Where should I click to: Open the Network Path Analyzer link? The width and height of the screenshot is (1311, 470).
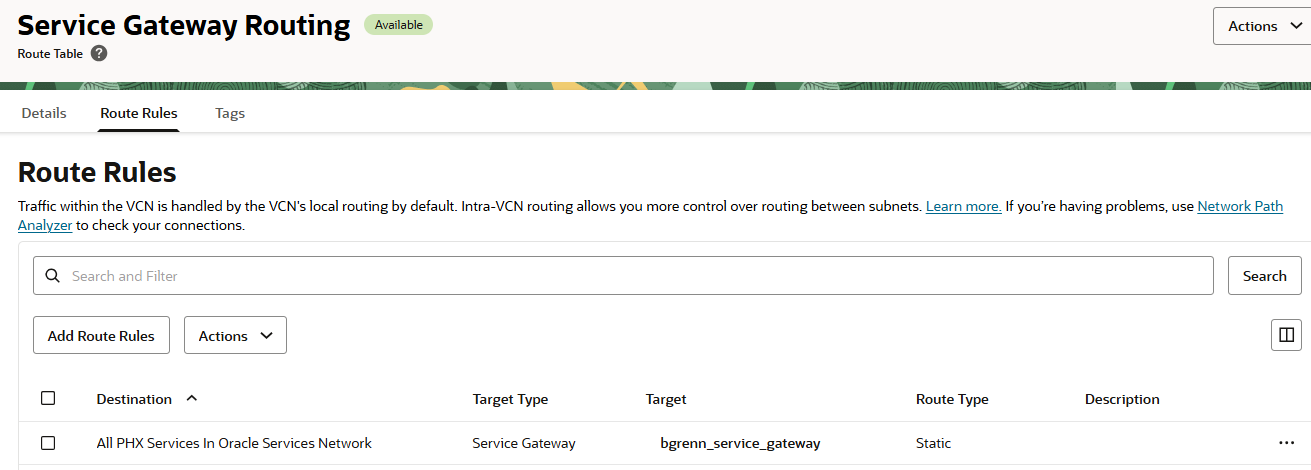1239,206
